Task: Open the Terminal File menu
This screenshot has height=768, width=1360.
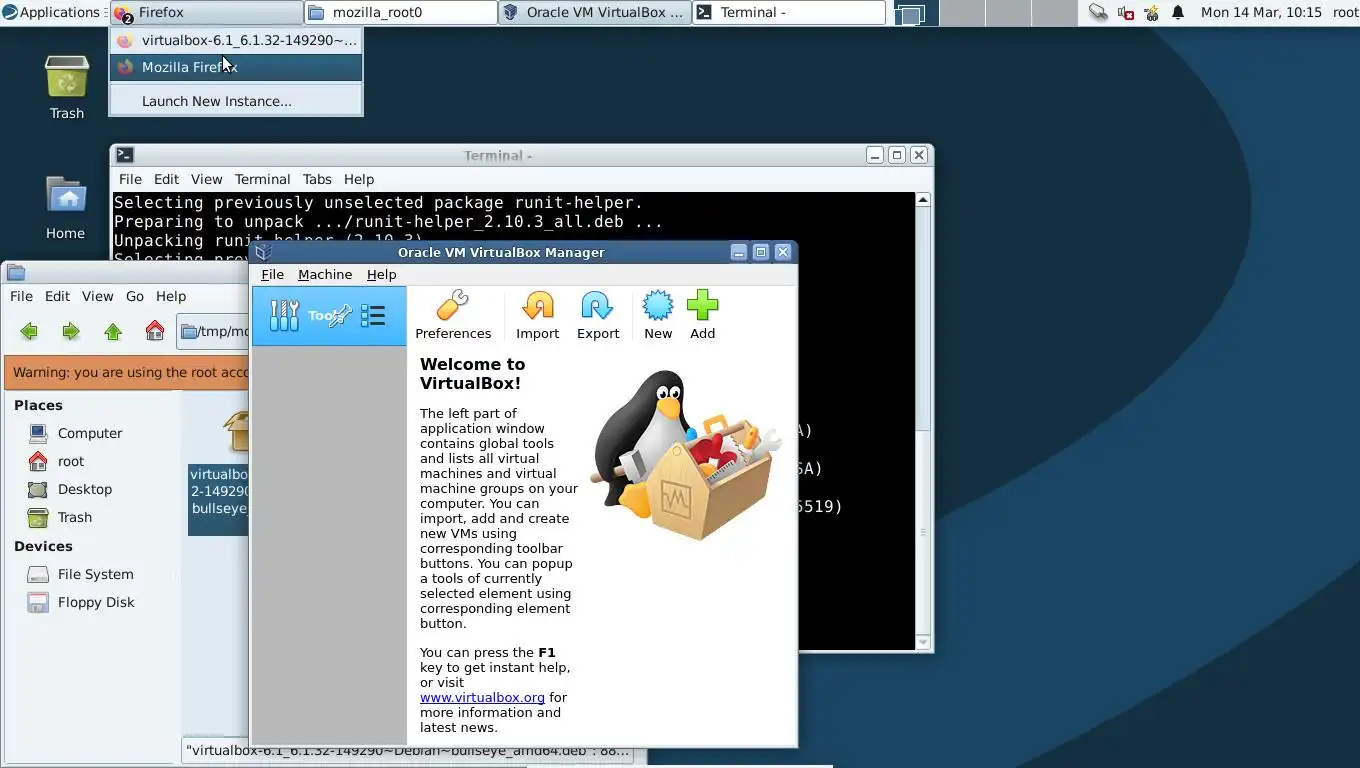Action: click(130, 179)
